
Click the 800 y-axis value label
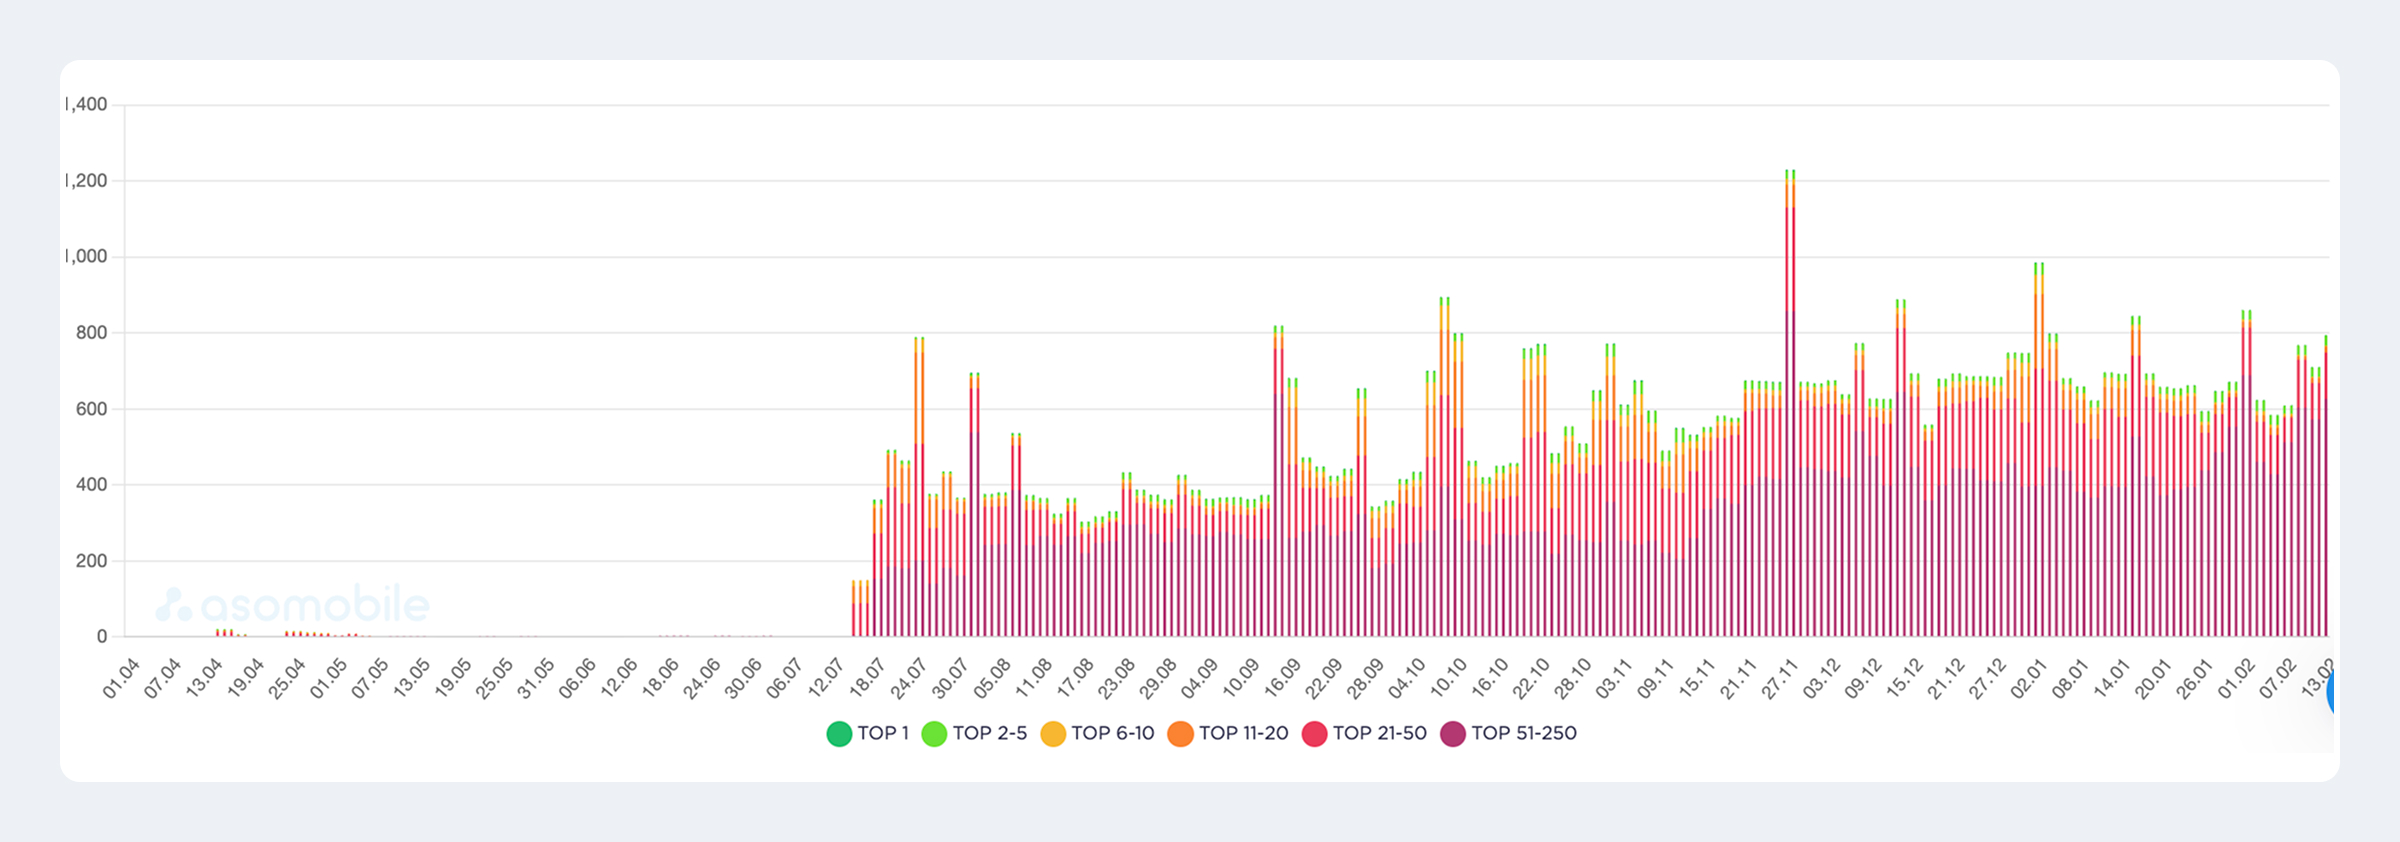(x=91, y=333)
